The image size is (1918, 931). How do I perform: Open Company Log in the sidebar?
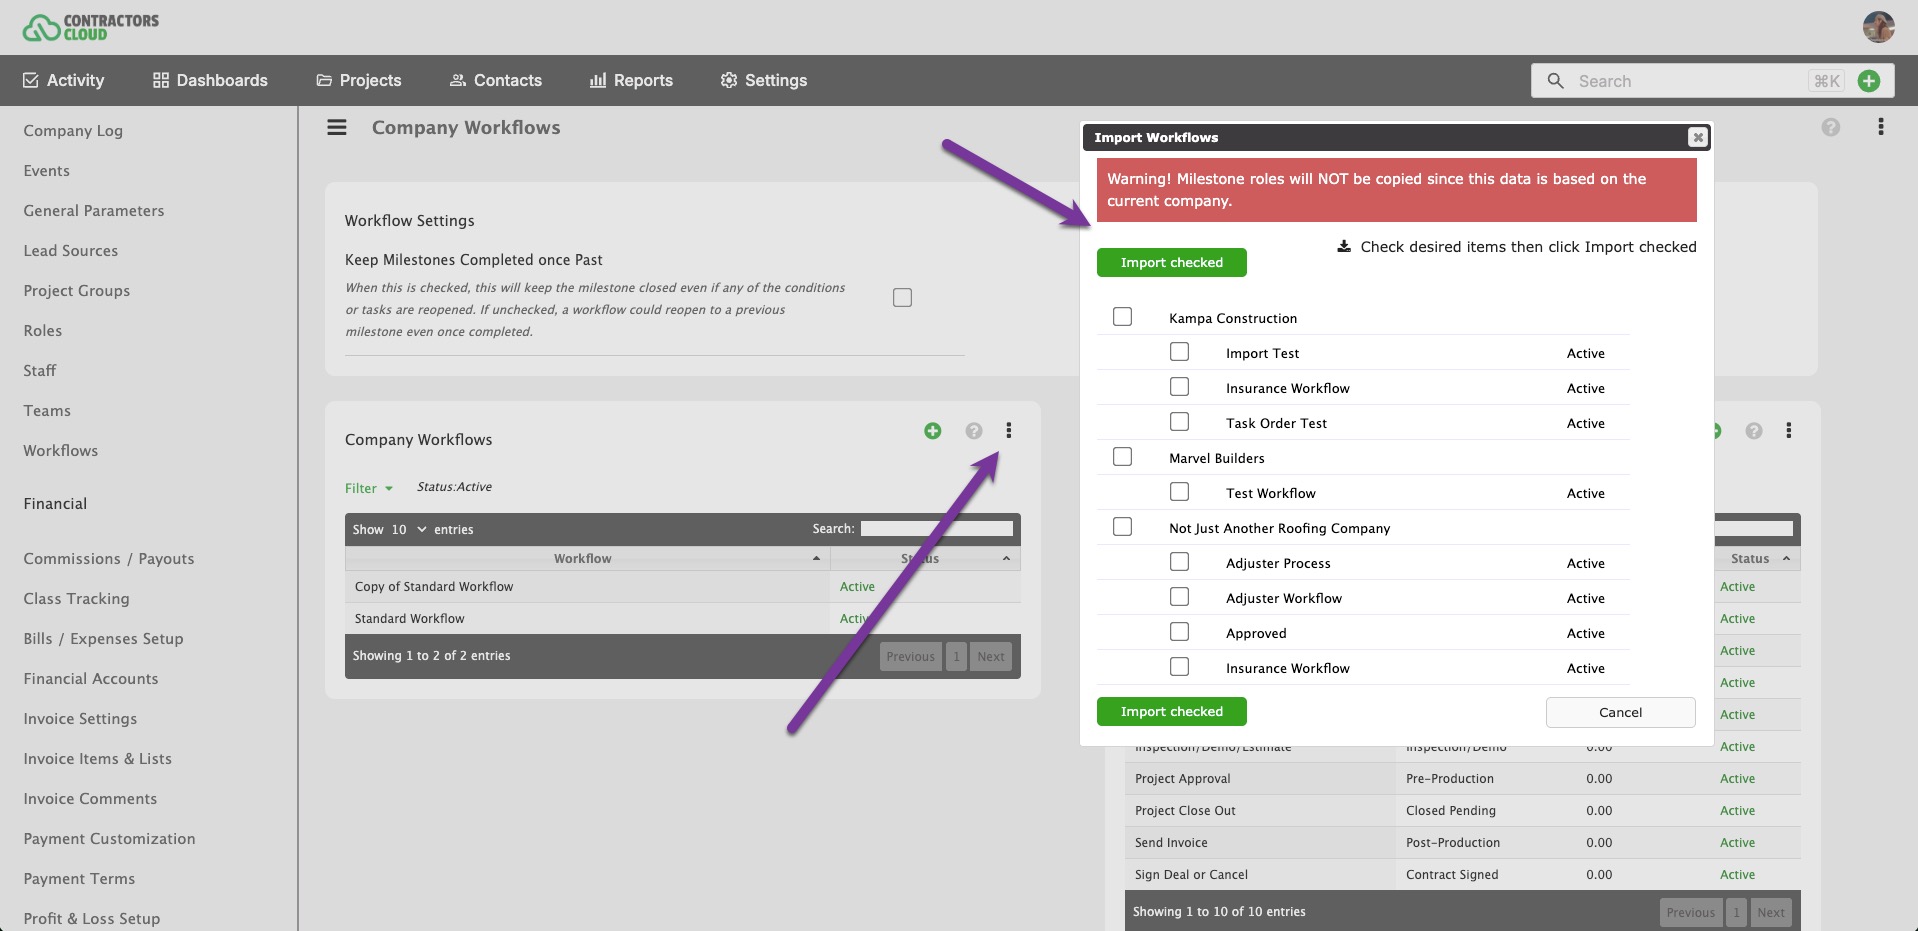pyautogui.click(x=73, y=131)
